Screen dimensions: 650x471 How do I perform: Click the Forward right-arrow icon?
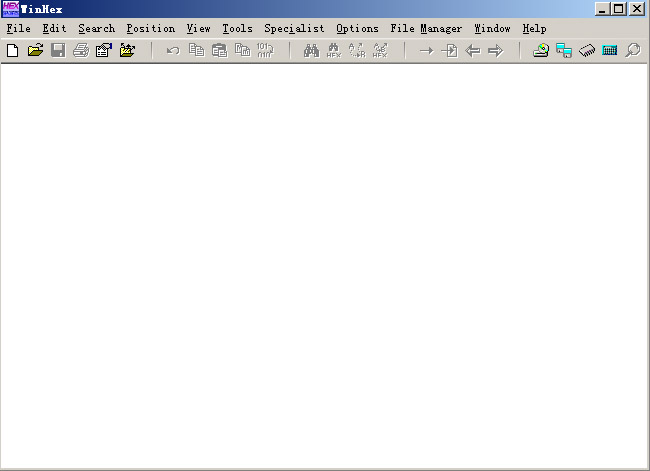[495, 51]
